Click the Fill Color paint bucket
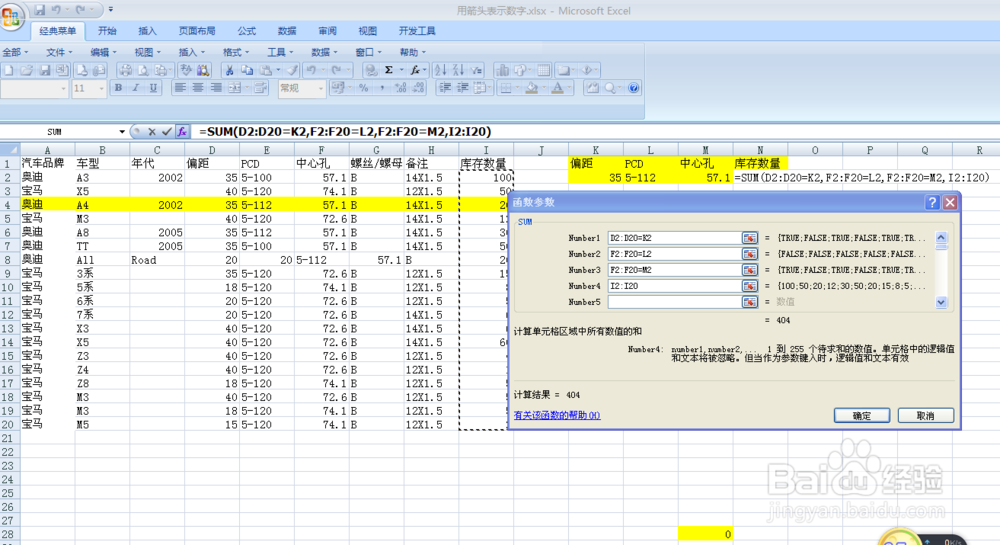The width and height of the screenshot is (1000, 545). coord(532,88)
